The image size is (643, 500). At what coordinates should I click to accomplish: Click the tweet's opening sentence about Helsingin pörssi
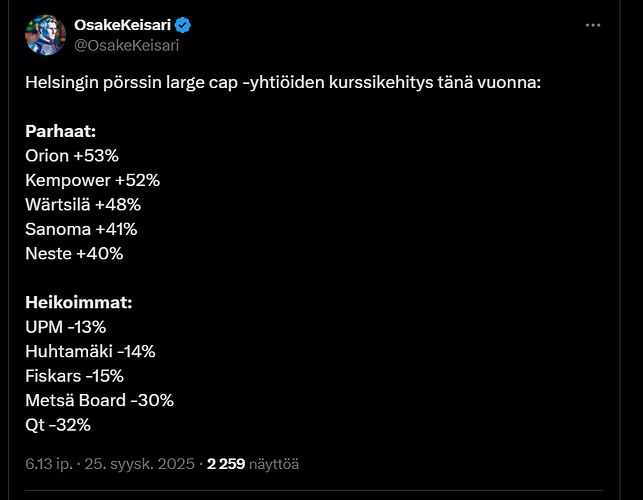pyautogui.click(x=282, y=82)
